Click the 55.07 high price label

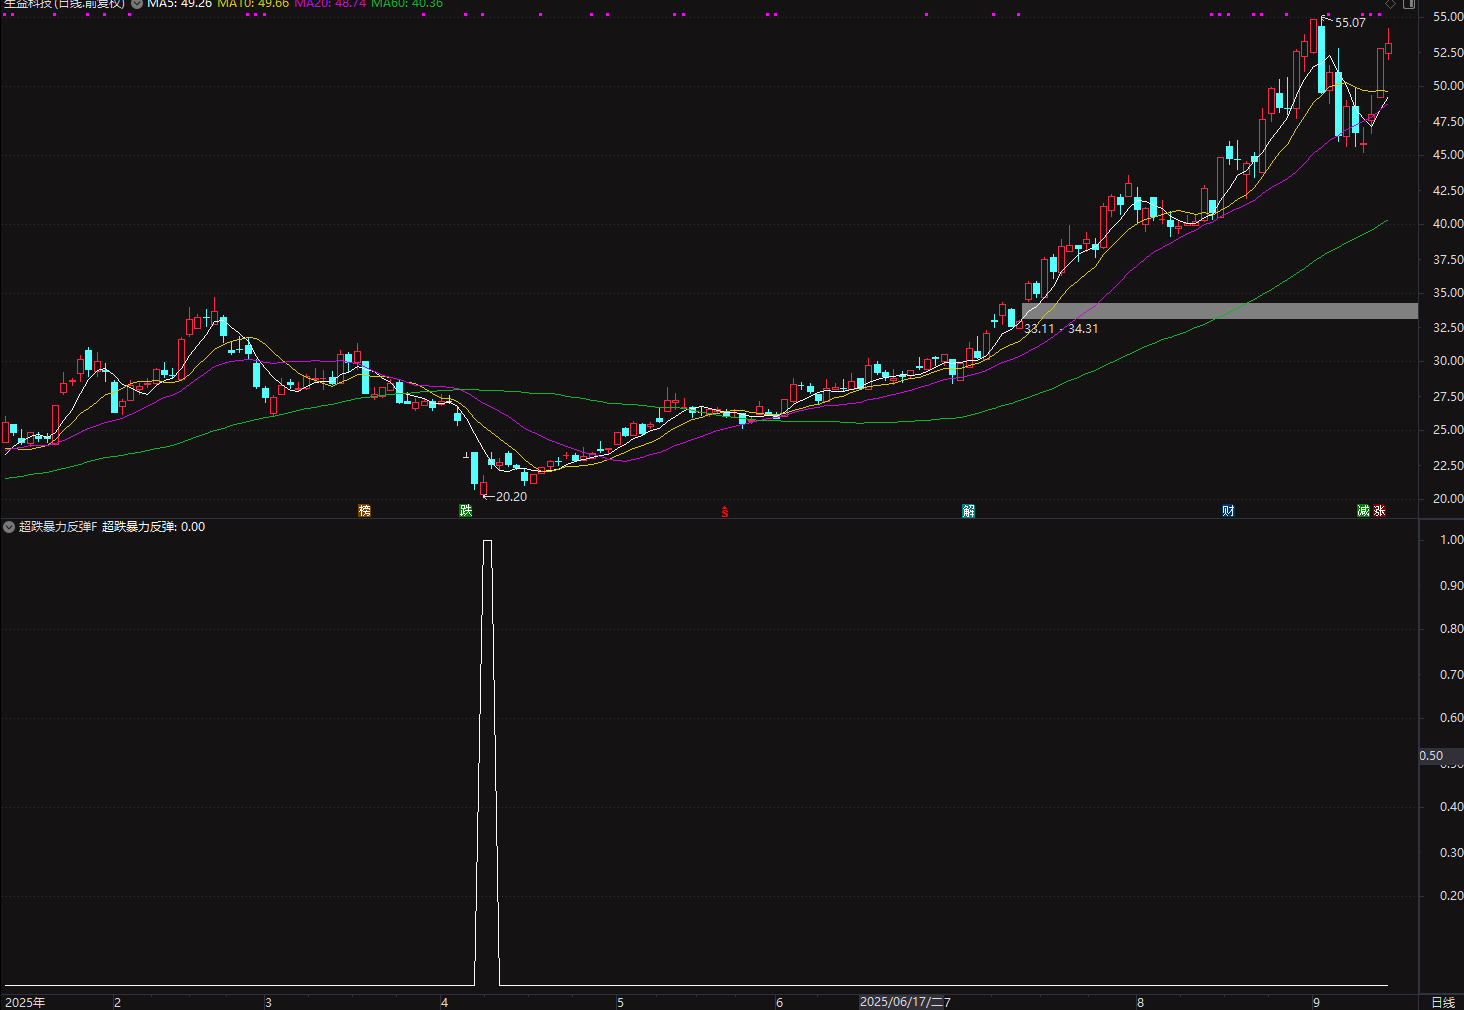coord(1350,23)
